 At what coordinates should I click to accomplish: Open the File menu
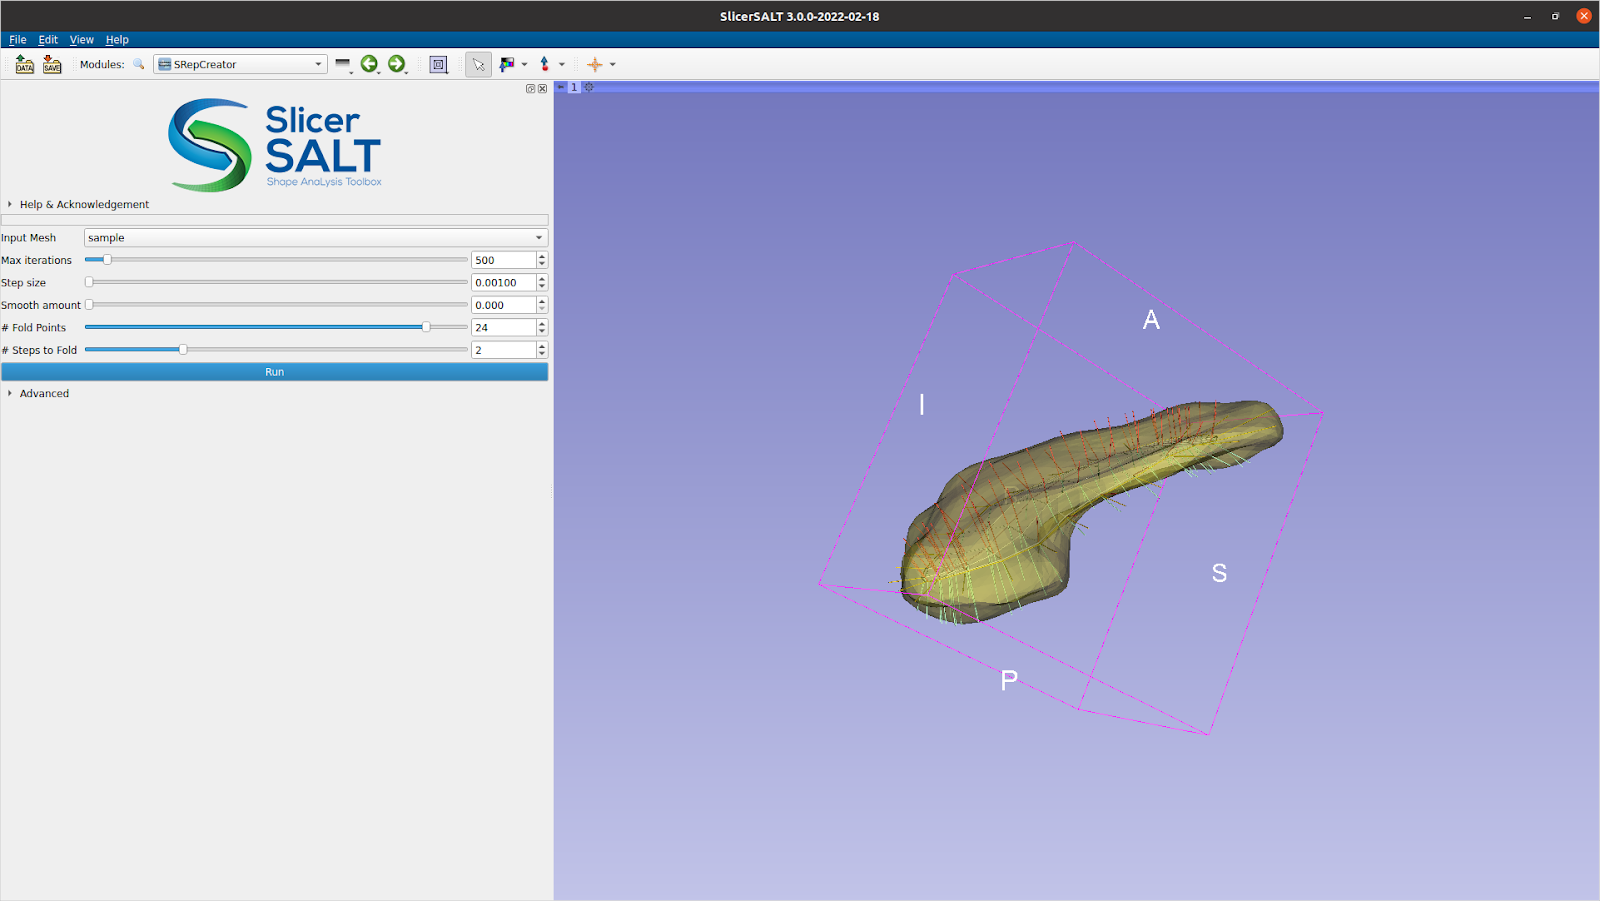click(18, 40)
